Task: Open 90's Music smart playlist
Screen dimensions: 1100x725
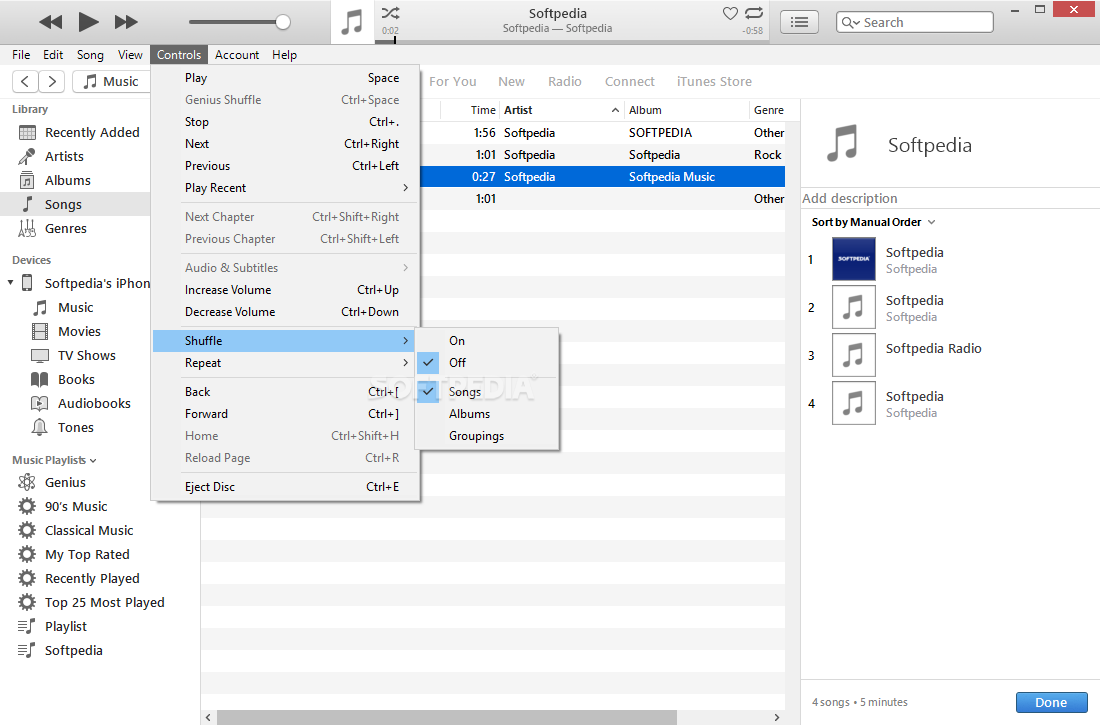Action: tap(75, 507)
